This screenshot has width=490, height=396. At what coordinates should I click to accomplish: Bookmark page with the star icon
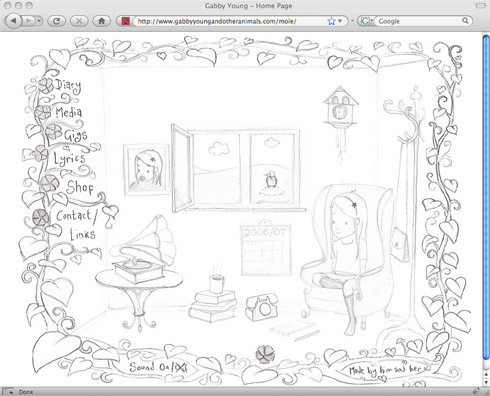click(331, 21)
